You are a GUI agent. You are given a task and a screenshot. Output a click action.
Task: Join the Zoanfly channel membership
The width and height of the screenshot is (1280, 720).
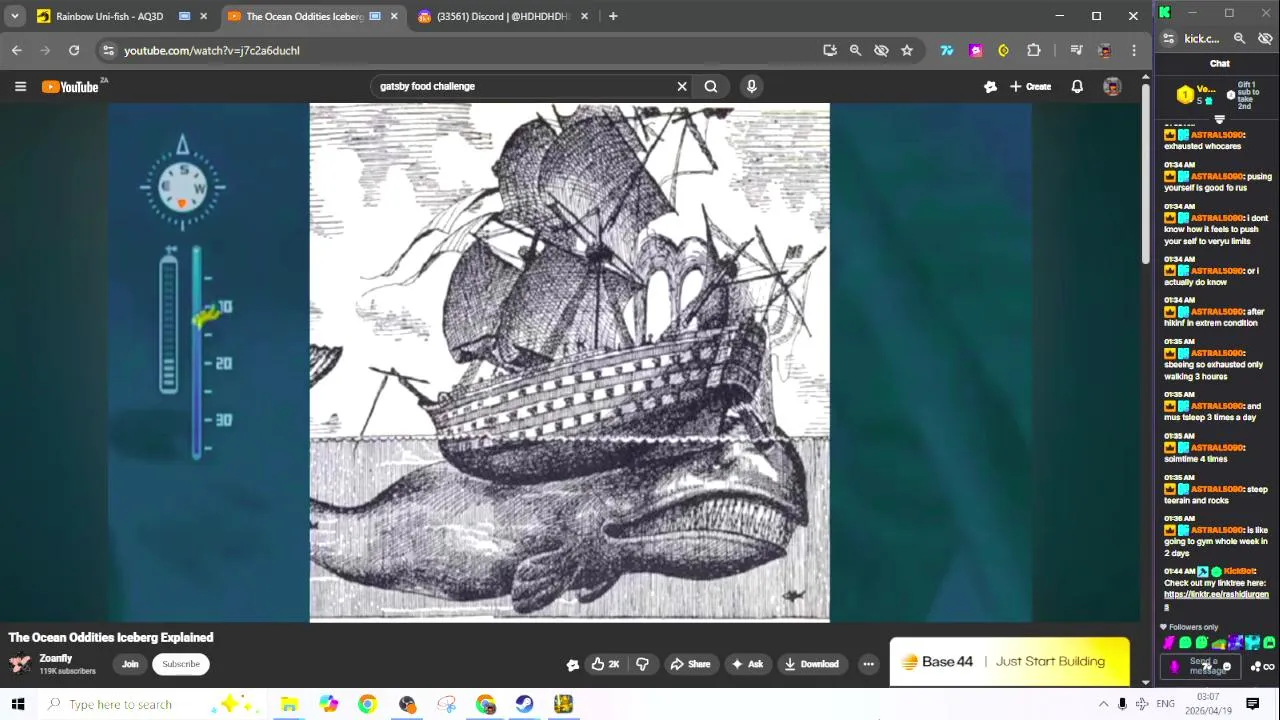click(x=130, y=664)
